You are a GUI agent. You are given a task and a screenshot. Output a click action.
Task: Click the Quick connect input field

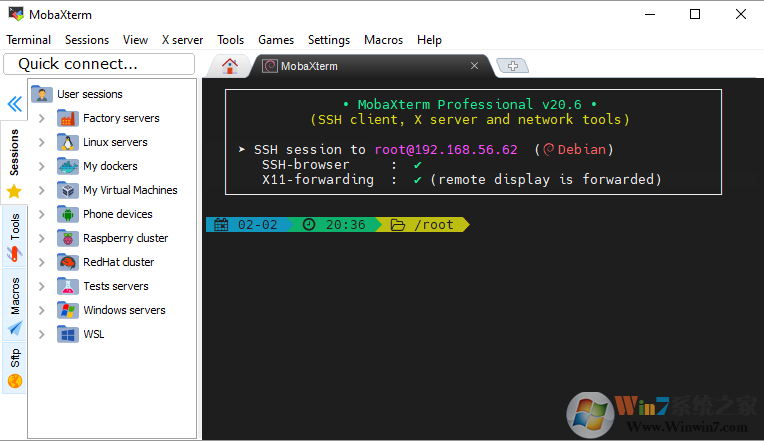pos(99,64)
